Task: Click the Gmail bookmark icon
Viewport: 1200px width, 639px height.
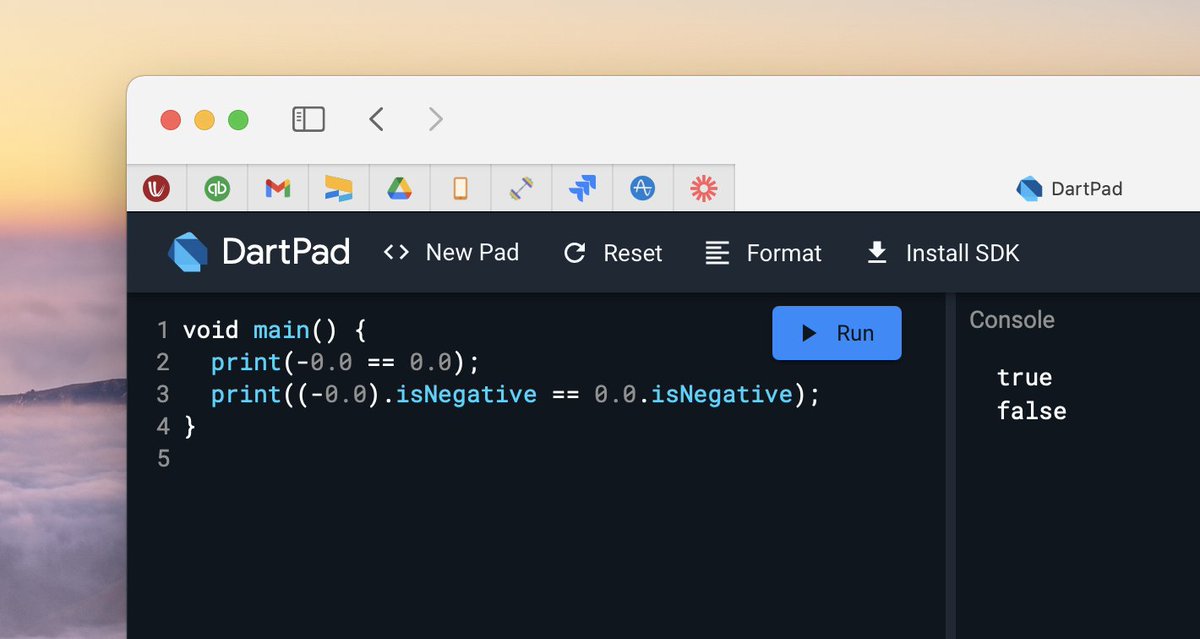Action: [x=278, y=187]
